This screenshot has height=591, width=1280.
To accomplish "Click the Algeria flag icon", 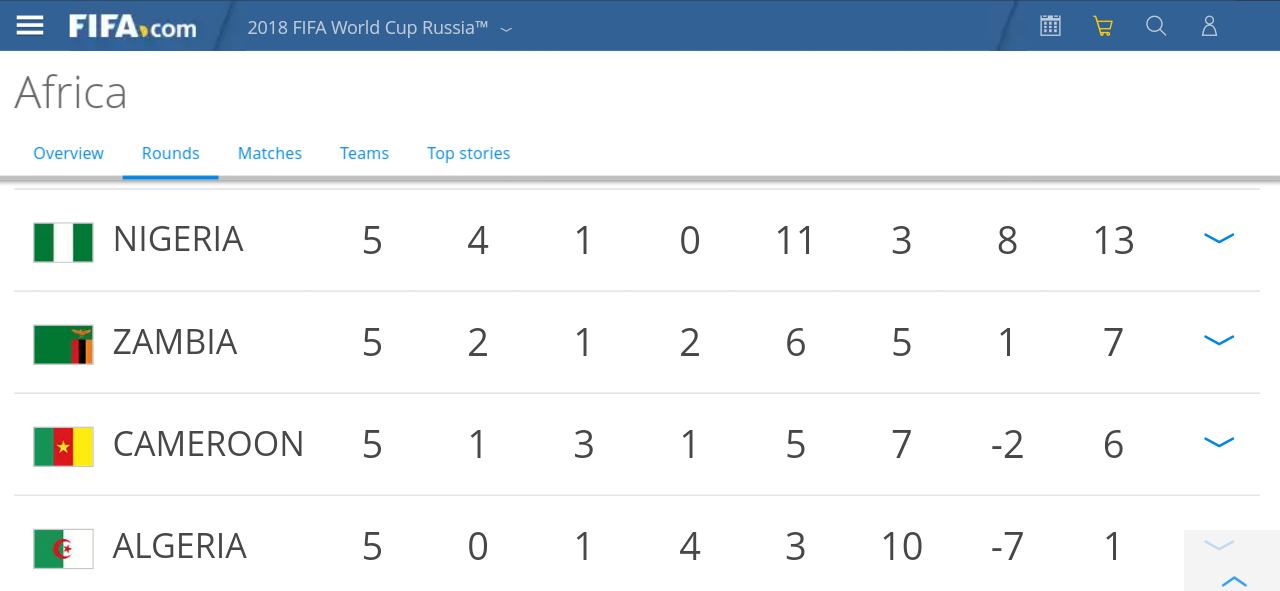I will point(63,548).
